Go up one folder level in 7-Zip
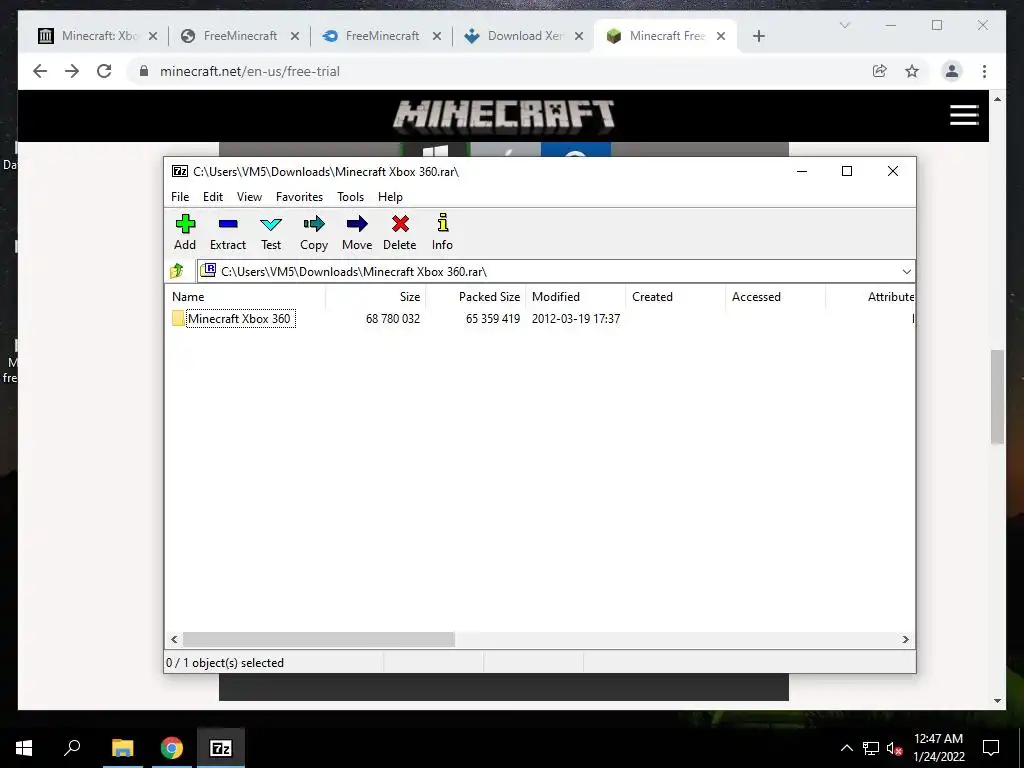 click(177, 271)
